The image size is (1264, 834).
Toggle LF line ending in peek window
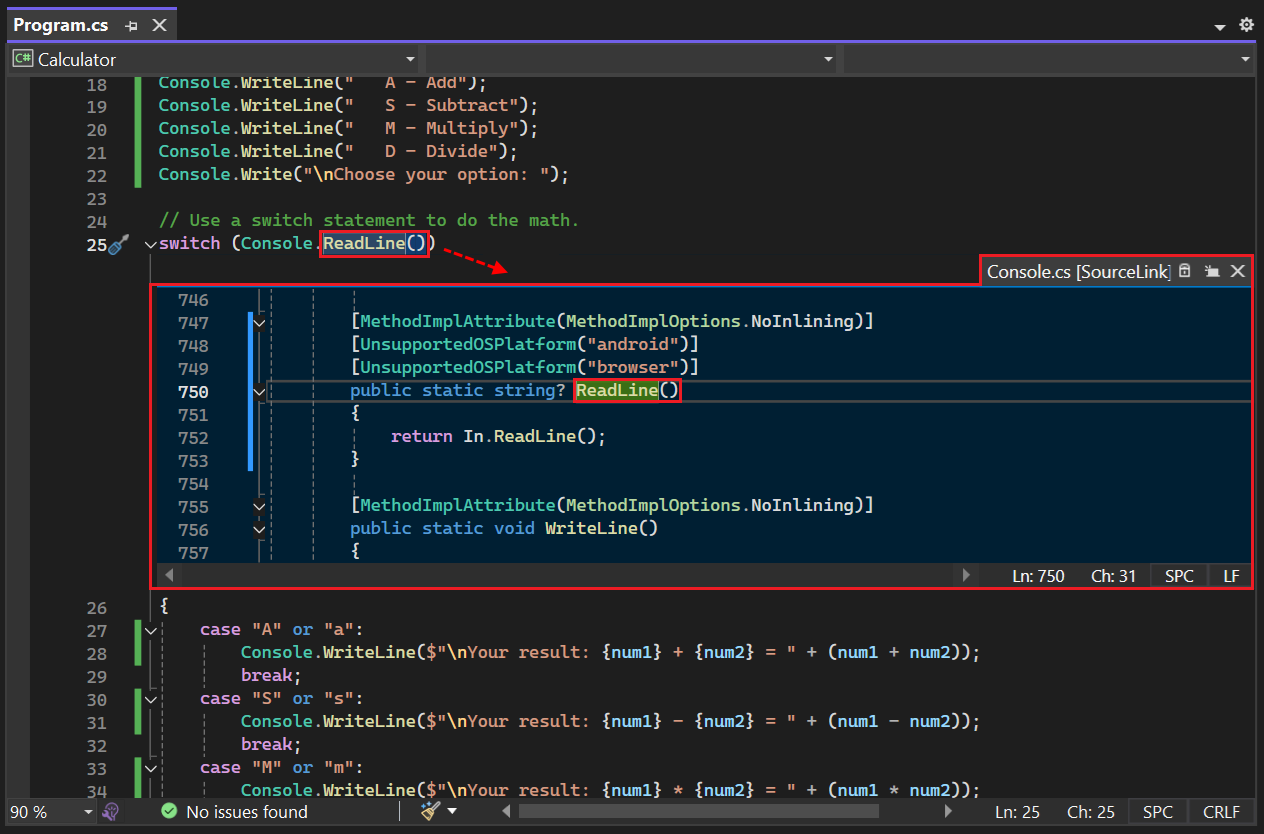coord(1231,576)
